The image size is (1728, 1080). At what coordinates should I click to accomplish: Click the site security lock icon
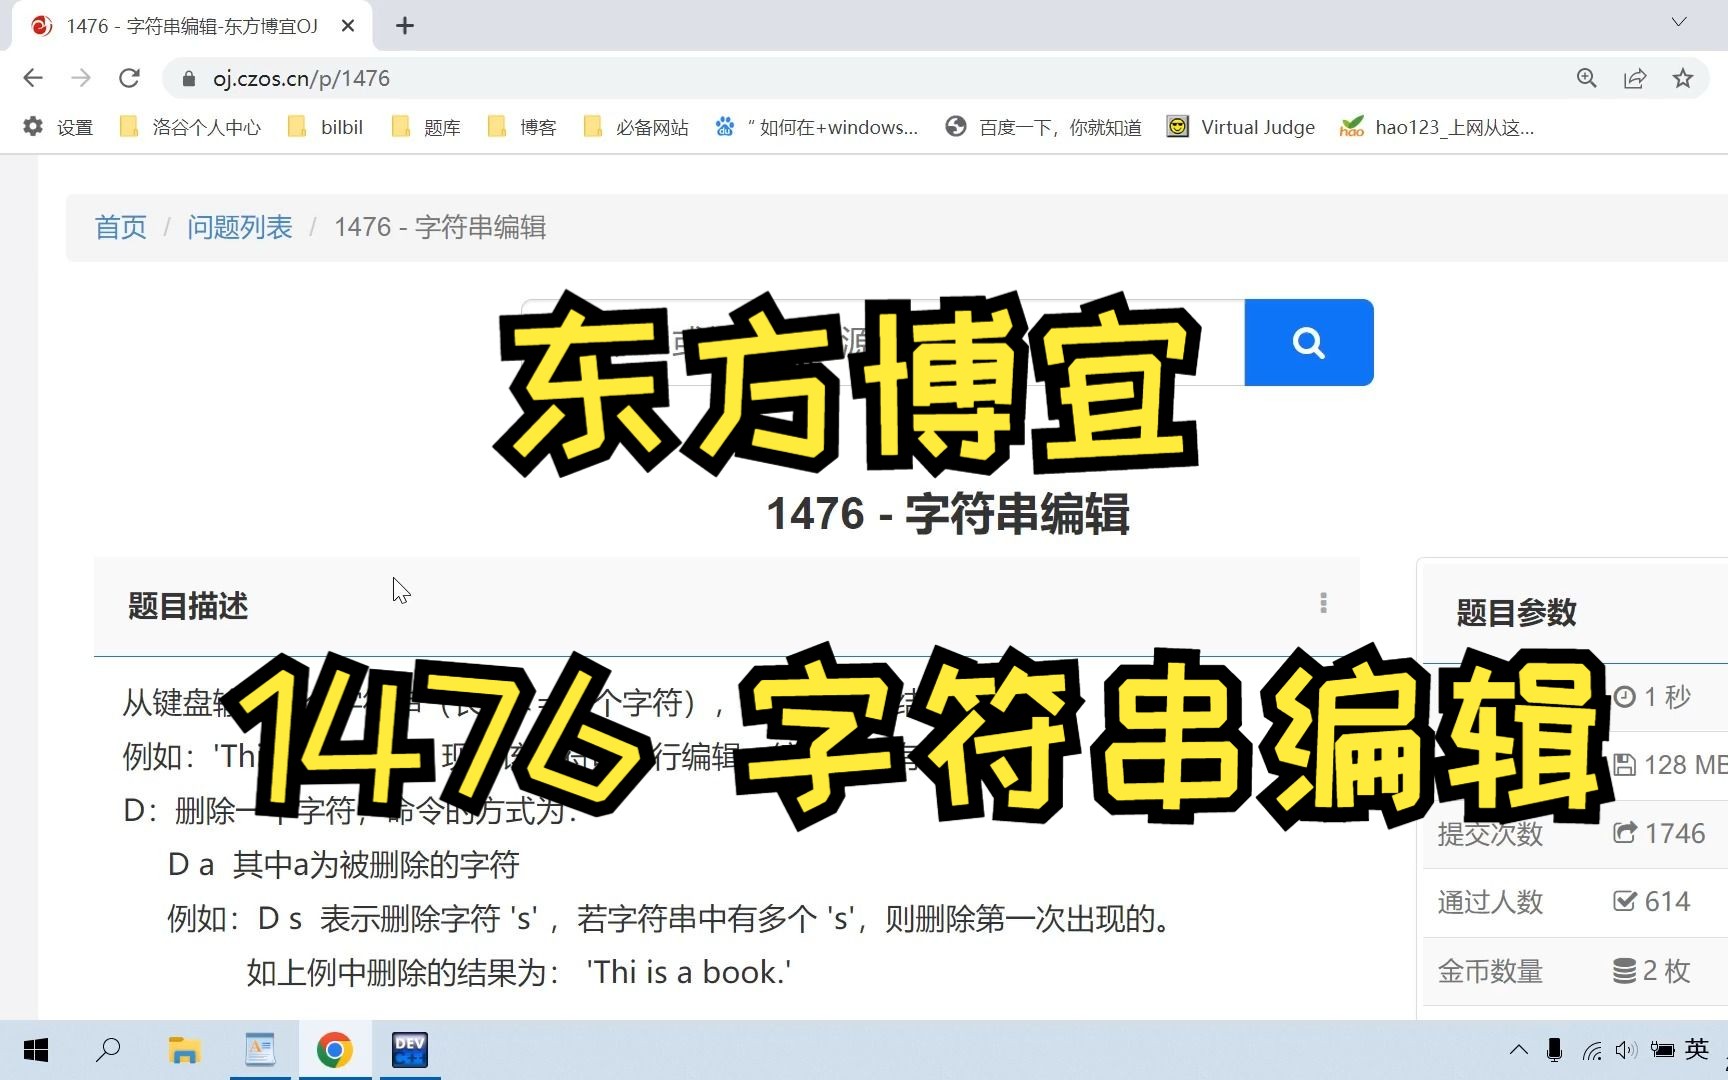coord(188,78)
